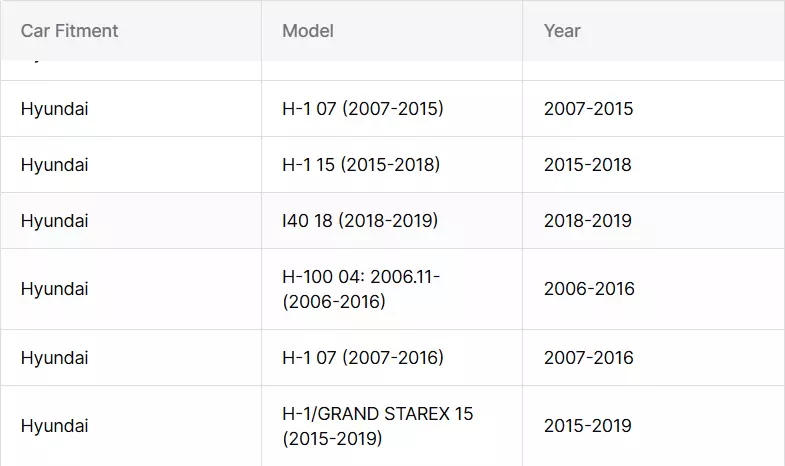Viewport: 785px width, 466px height.
Task: Select the H-1 15 (2015-2018) model cell
Action: [392, 165]
